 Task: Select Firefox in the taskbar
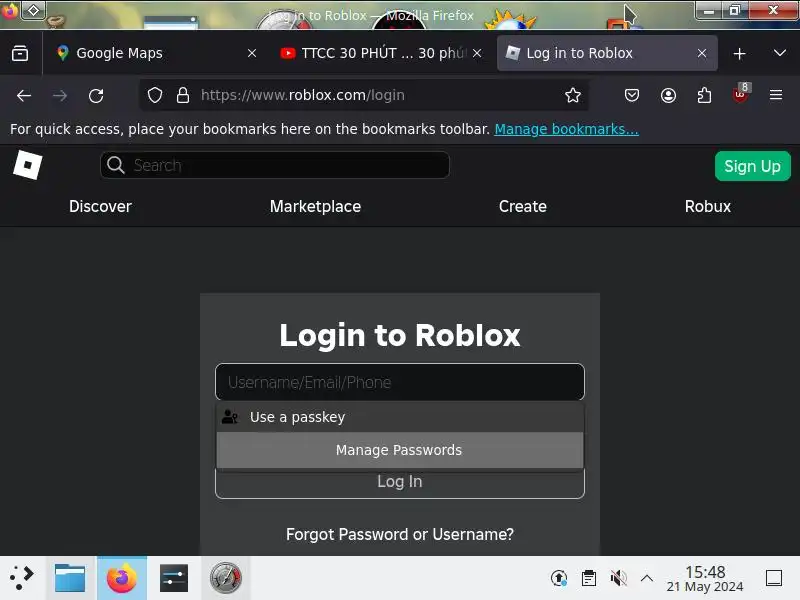[x=122, y=578]
